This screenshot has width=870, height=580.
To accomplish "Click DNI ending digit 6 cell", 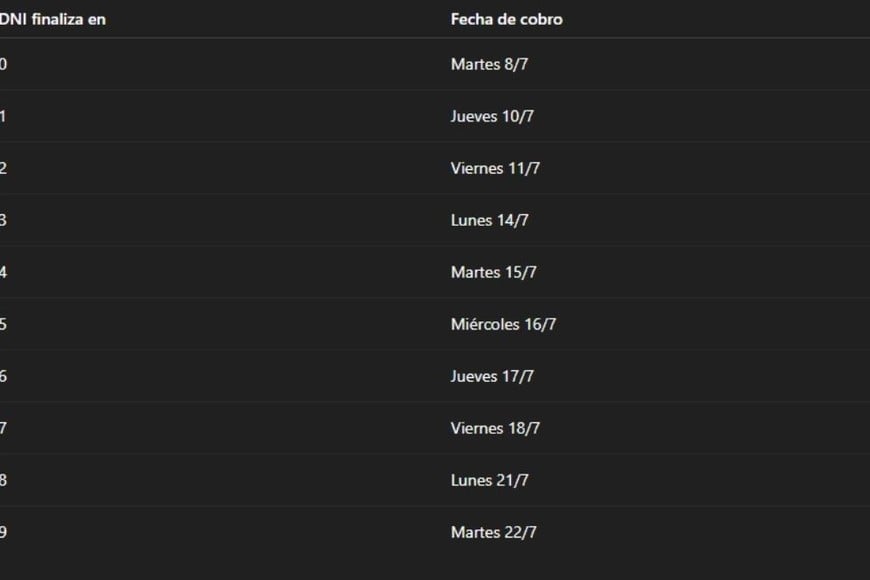I will [4, 376].
